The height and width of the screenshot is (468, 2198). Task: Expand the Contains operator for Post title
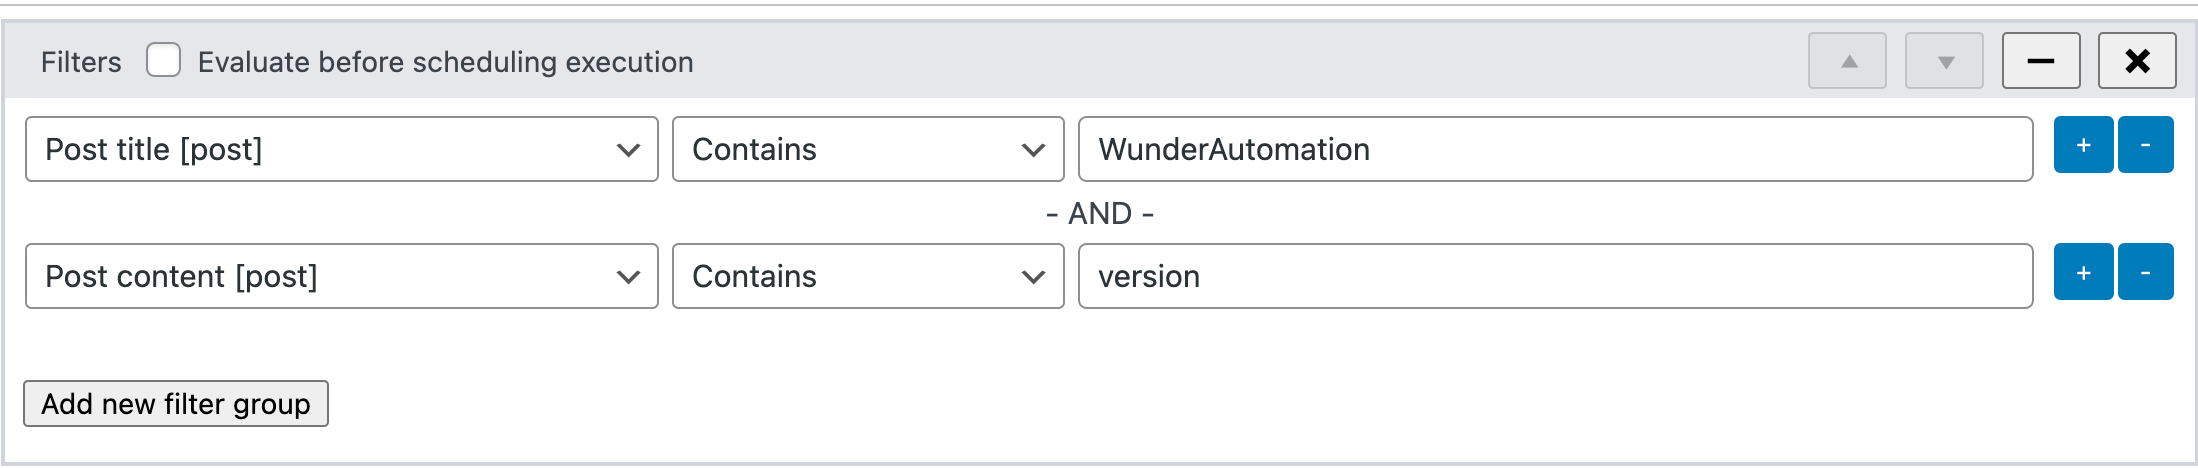(x=867, y=149)
